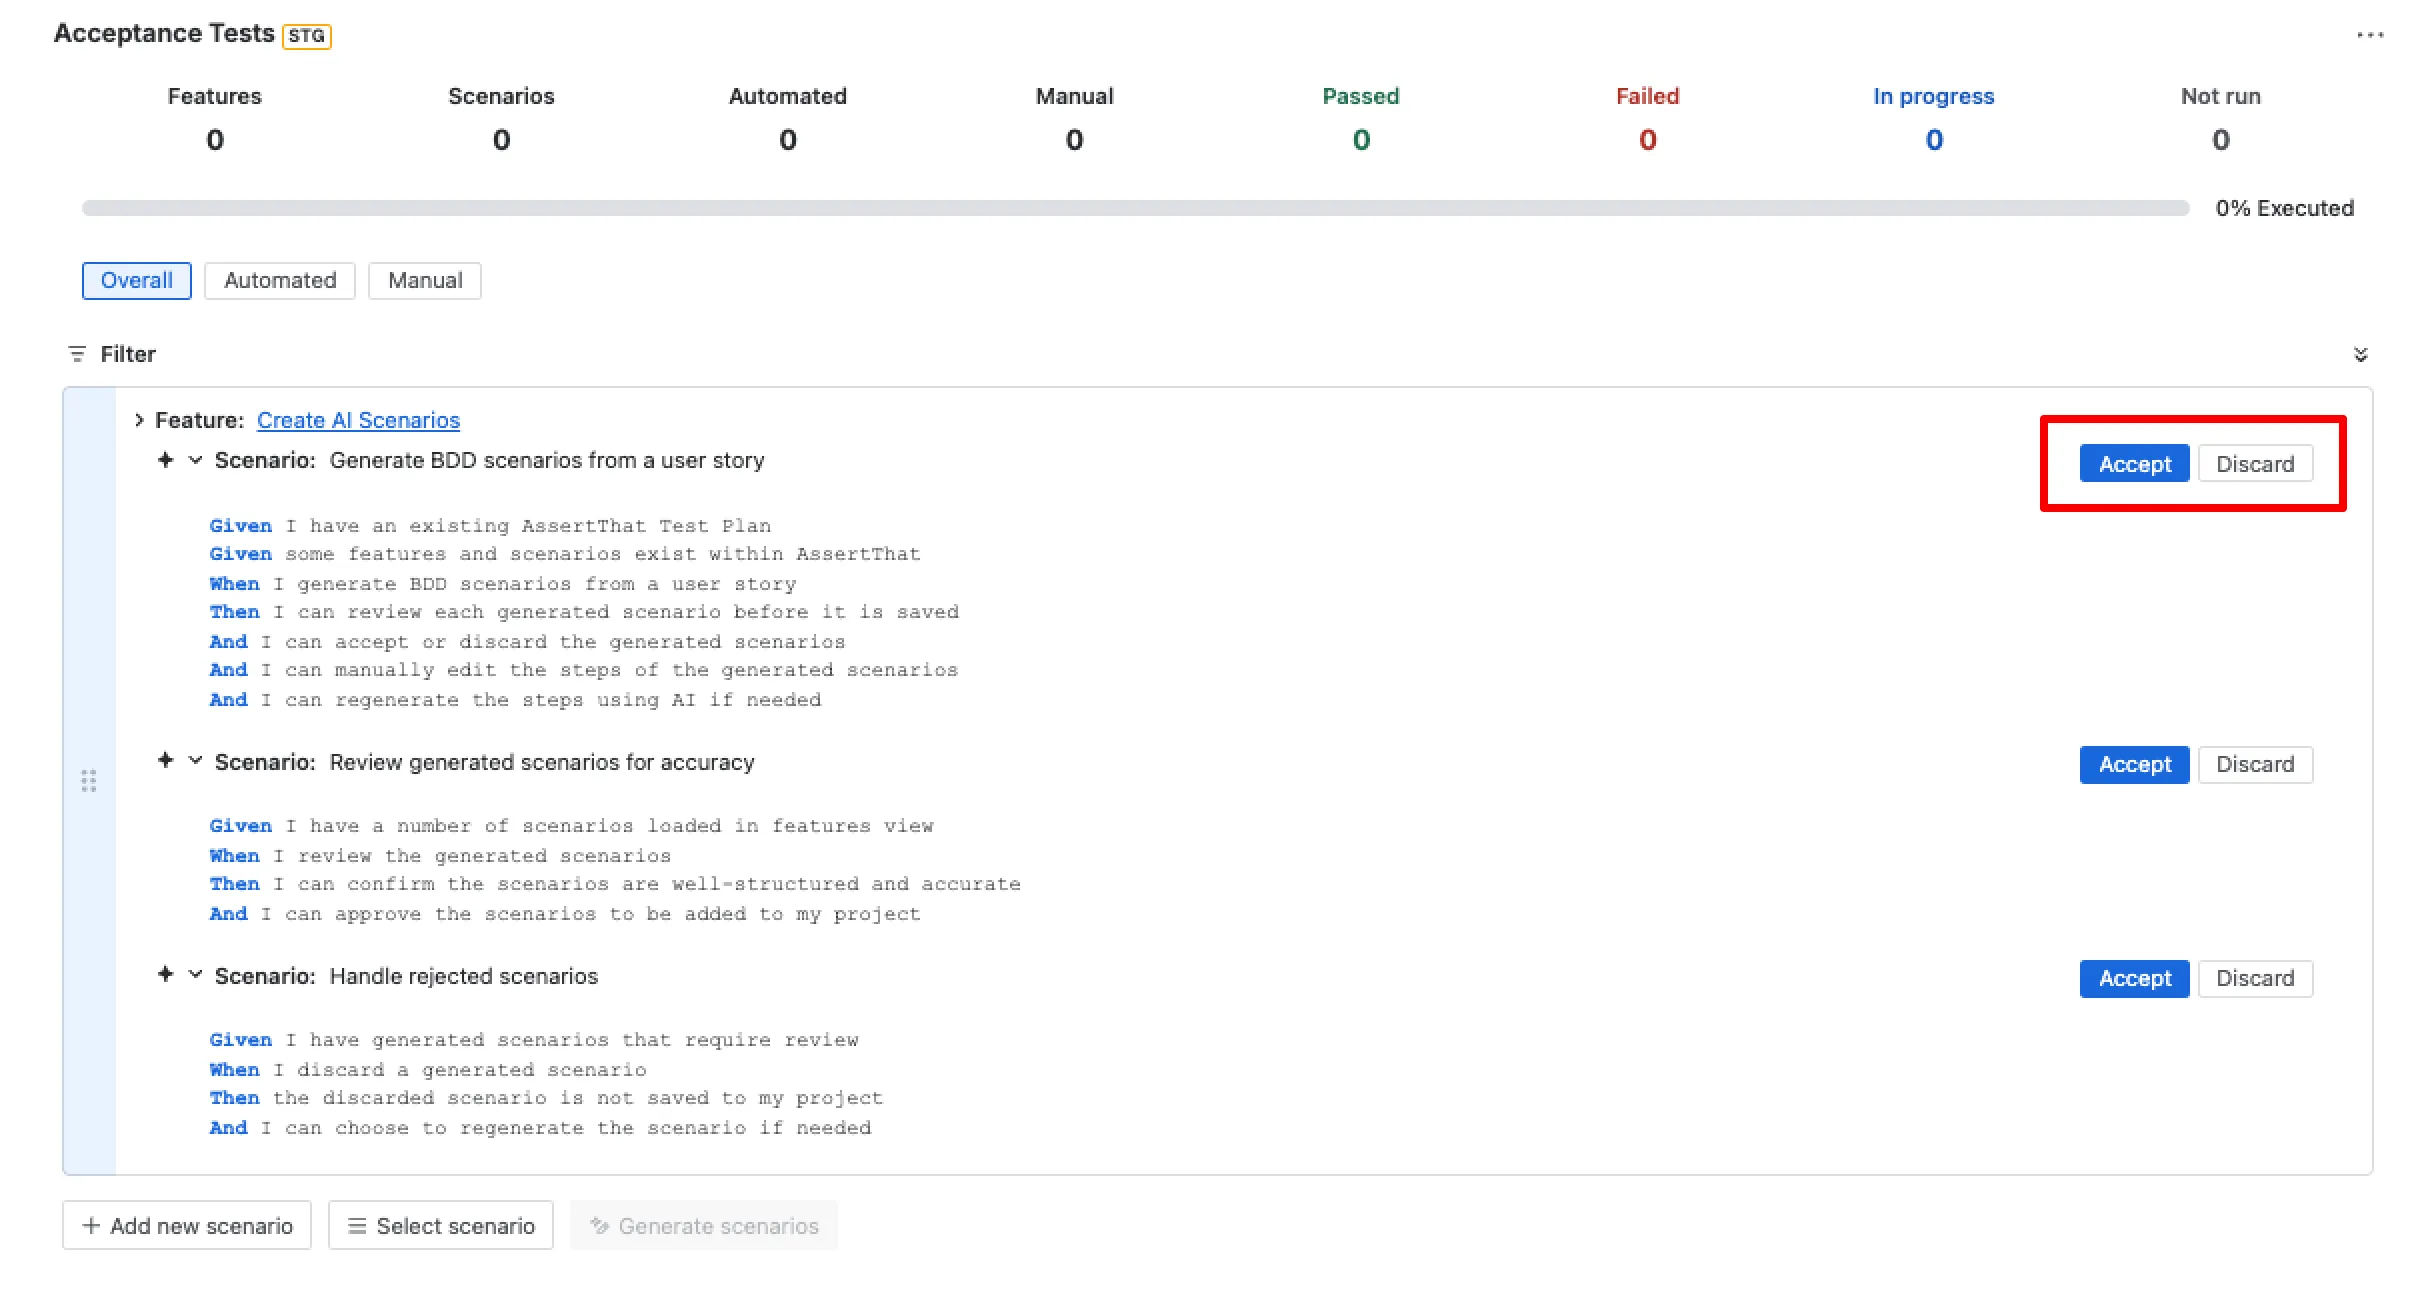This screenshot has height=1300, width=2414.
Task: Click the Failed count
Action: tap(1648, 140)
